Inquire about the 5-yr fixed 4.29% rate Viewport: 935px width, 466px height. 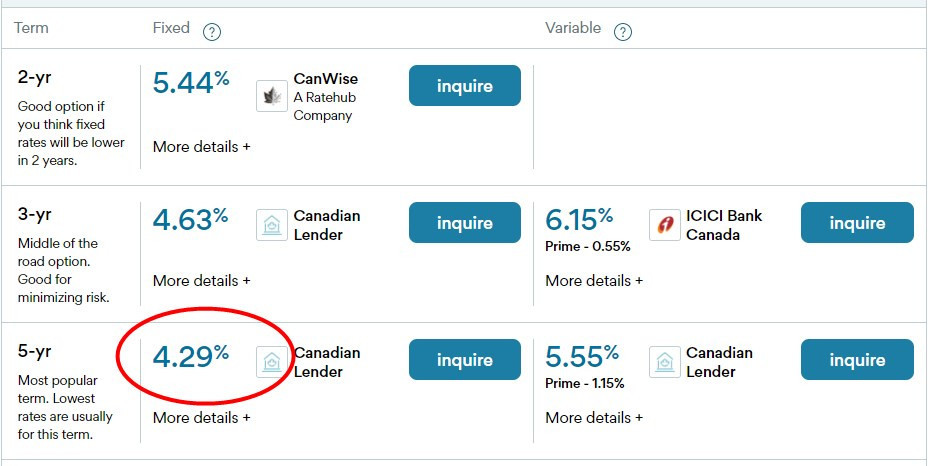pos(464,360)
